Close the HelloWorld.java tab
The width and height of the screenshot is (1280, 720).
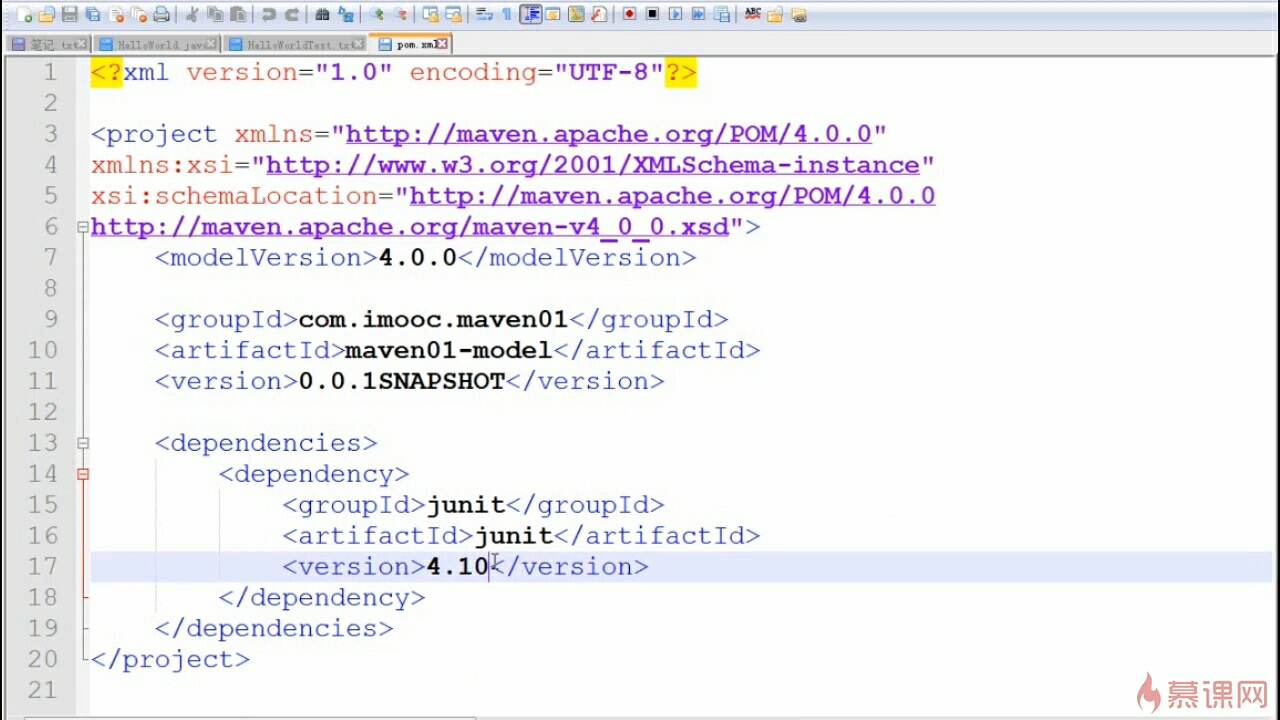click(x=211, y=44)
